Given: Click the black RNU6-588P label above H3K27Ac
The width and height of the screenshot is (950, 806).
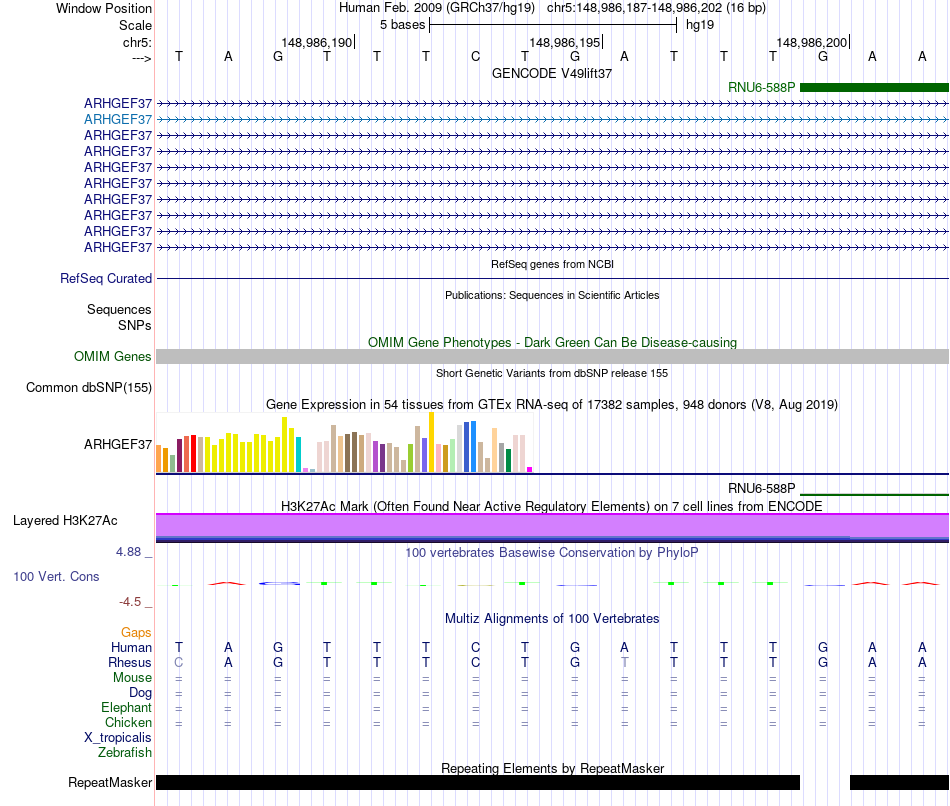Looking at the screenshot, I should 762,488.
